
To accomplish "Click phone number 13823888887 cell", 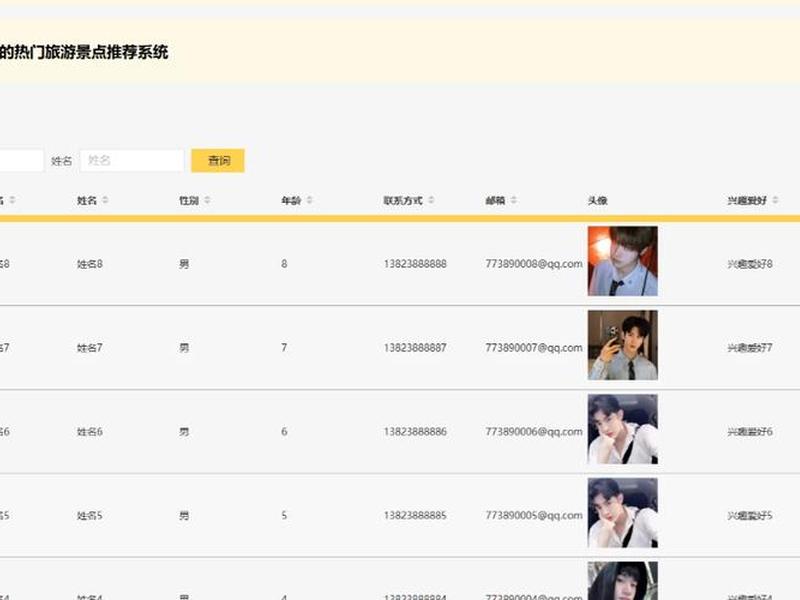I will [415, 347].
